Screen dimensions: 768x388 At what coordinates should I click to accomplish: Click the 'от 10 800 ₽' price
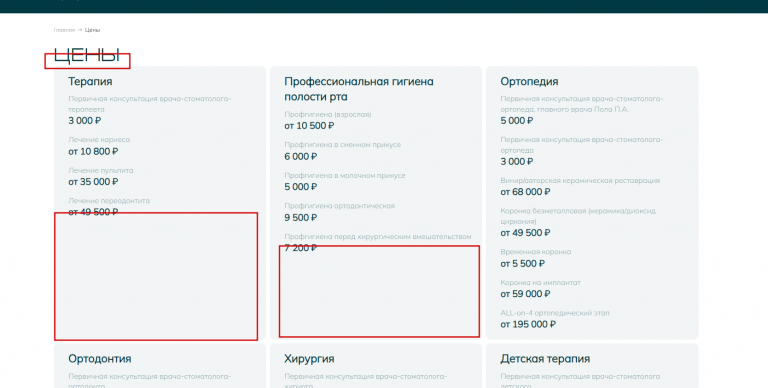(93, 151)
